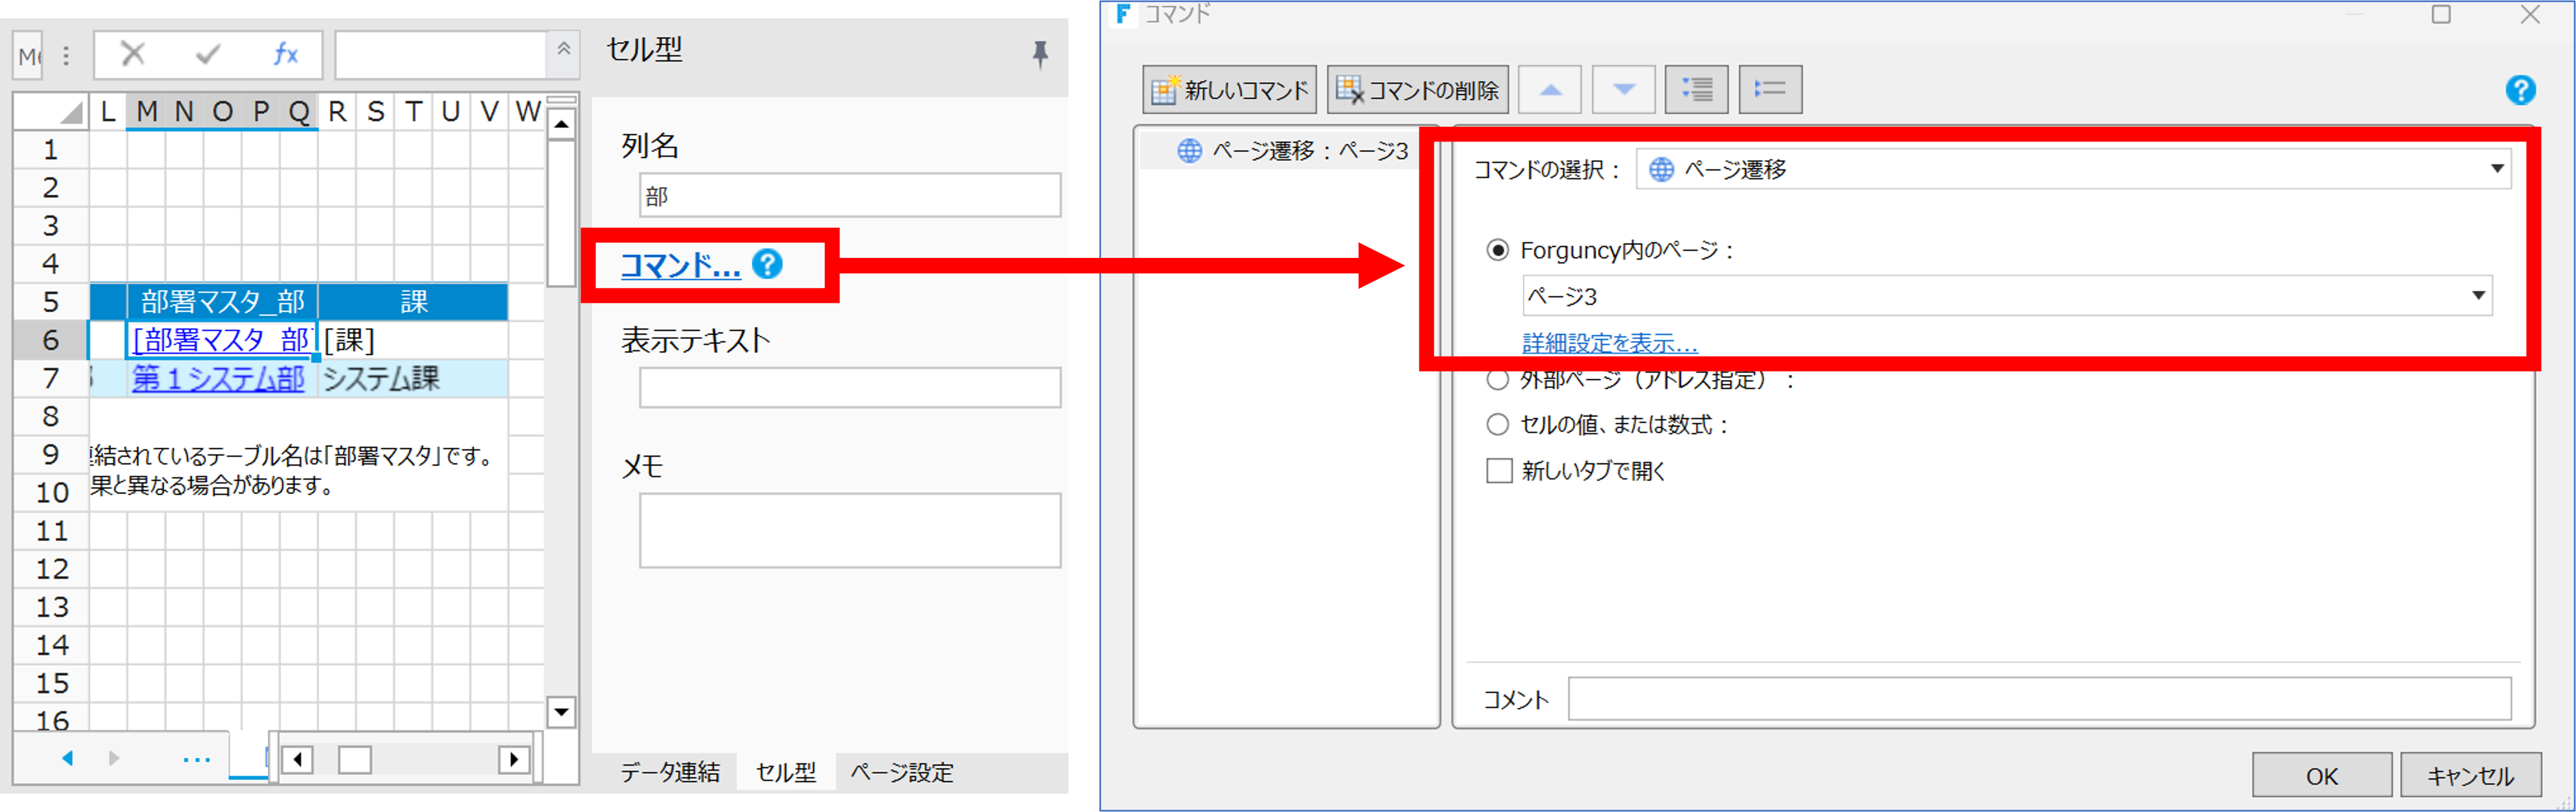Open help icon in command dialog

coord(2520,90)
